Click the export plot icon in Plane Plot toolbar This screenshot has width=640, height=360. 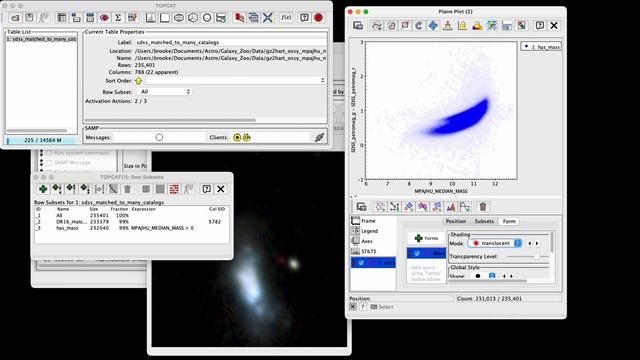tap(521, 26)
